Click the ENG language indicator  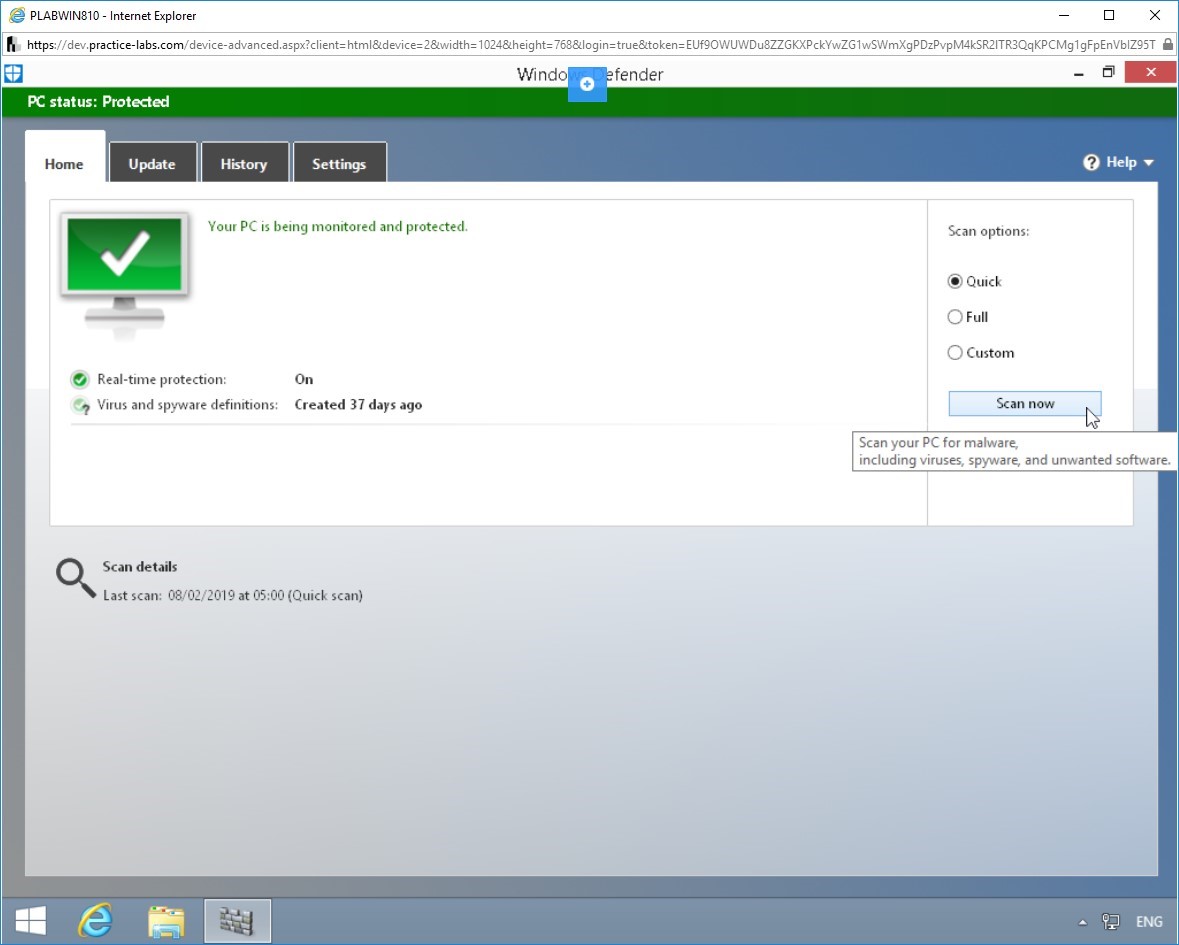pyautogui.click(x=1149, y=922)
